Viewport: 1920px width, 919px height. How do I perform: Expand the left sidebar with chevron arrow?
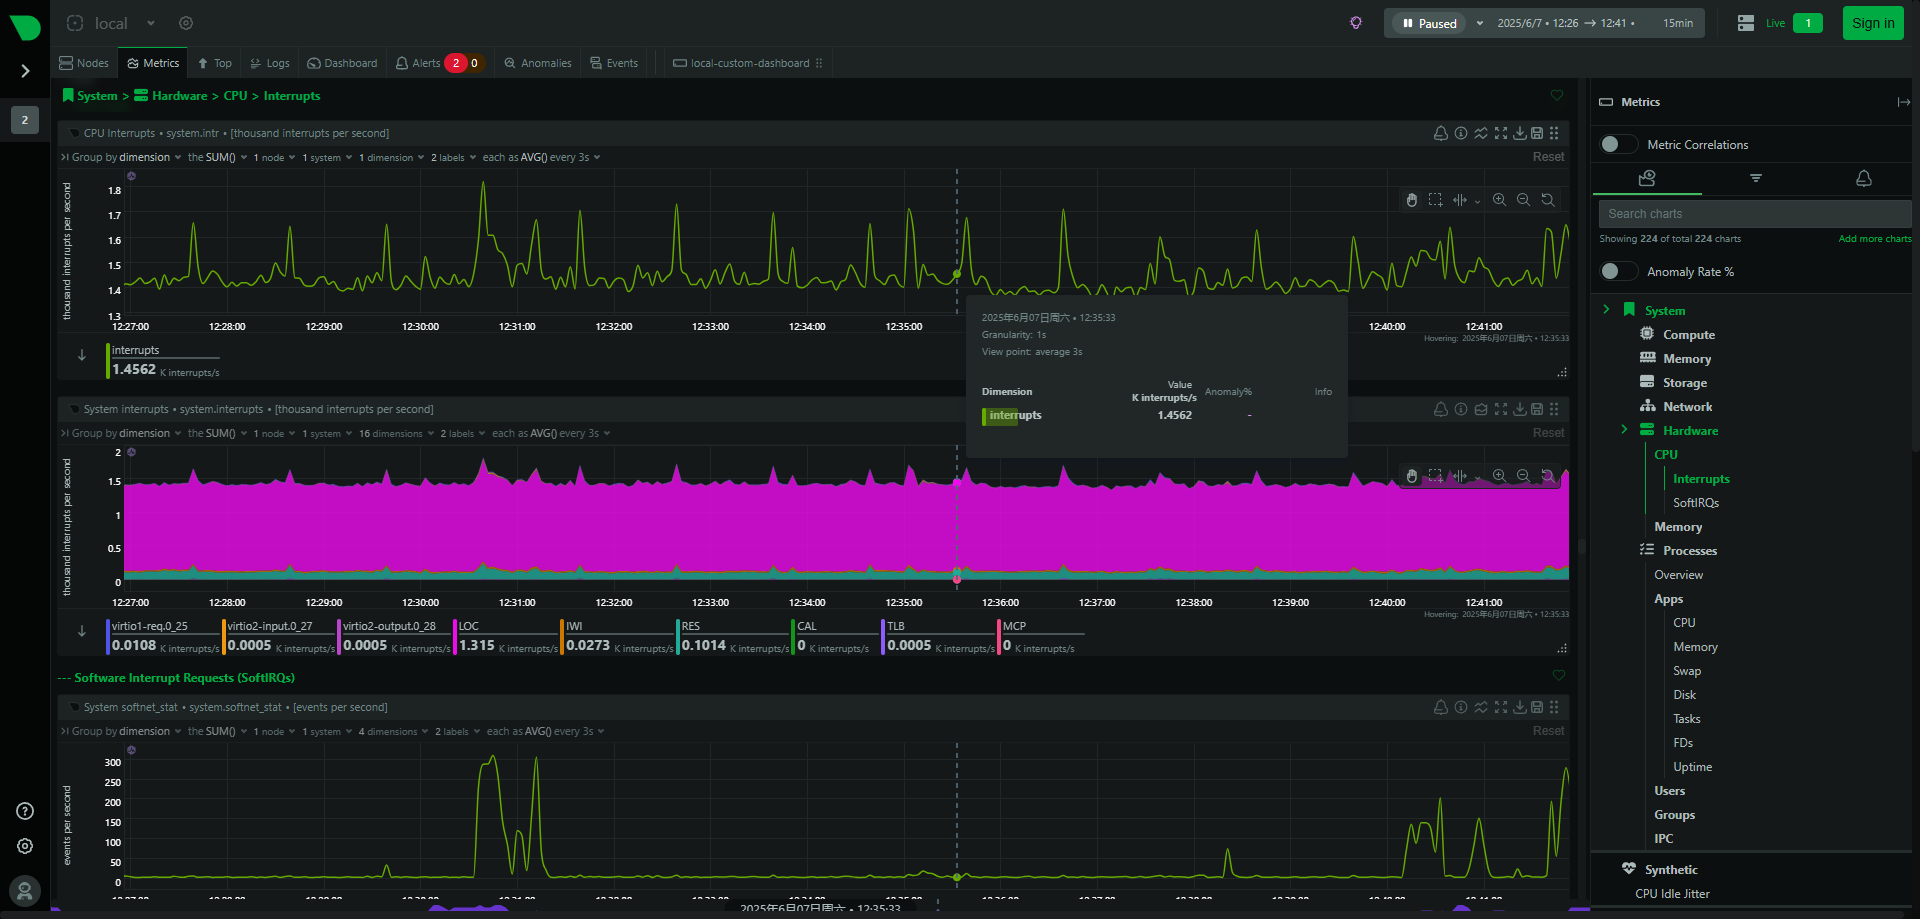[25, 71]
